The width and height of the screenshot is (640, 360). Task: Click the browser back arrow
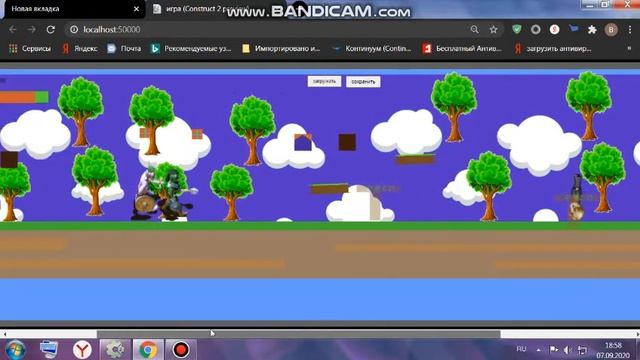click(13, 29)
